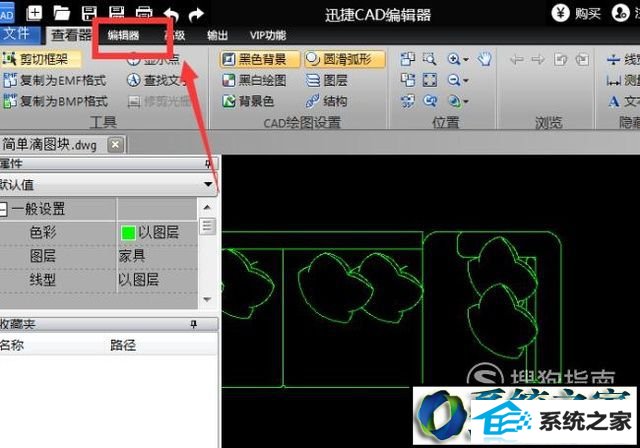Undo with the curved left arrow

[x=171, y=15]
